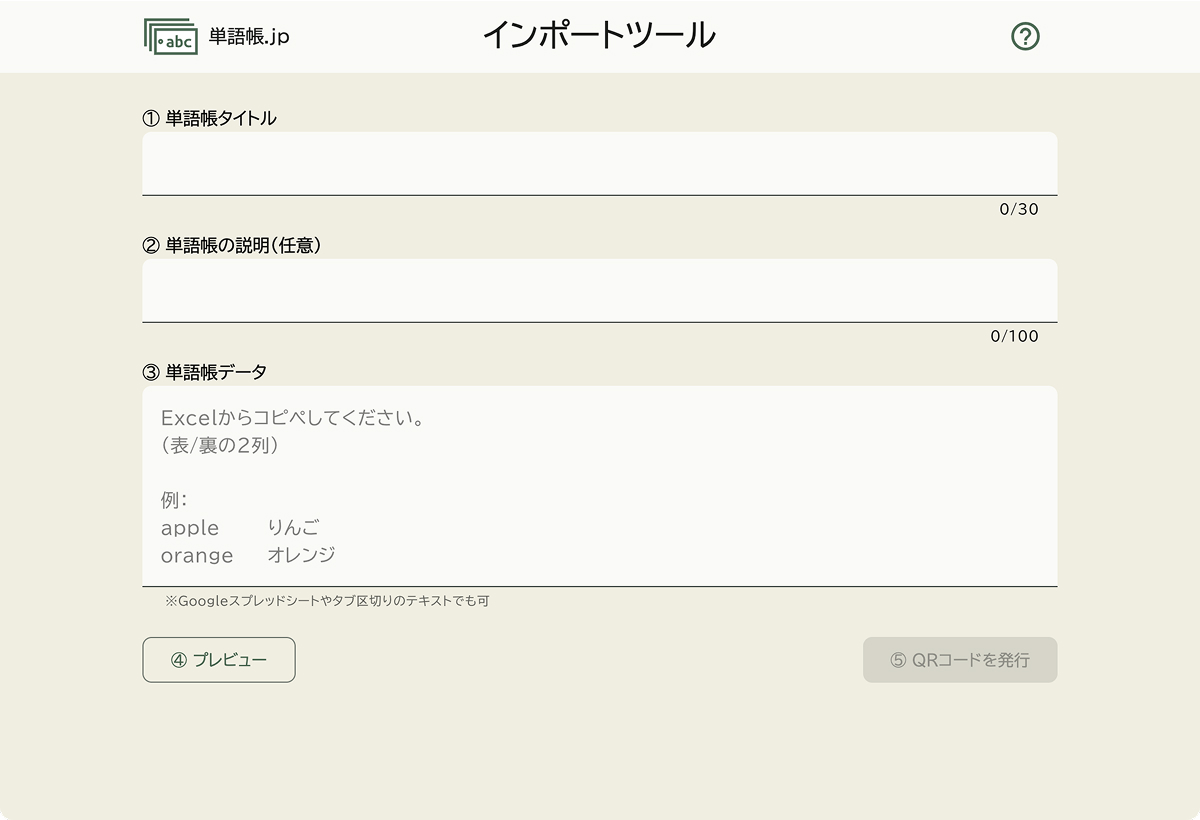This screenshot has height=820, width=1200.
Task: Focus the 単語帳の説明 input field
Action: point(599,290)
